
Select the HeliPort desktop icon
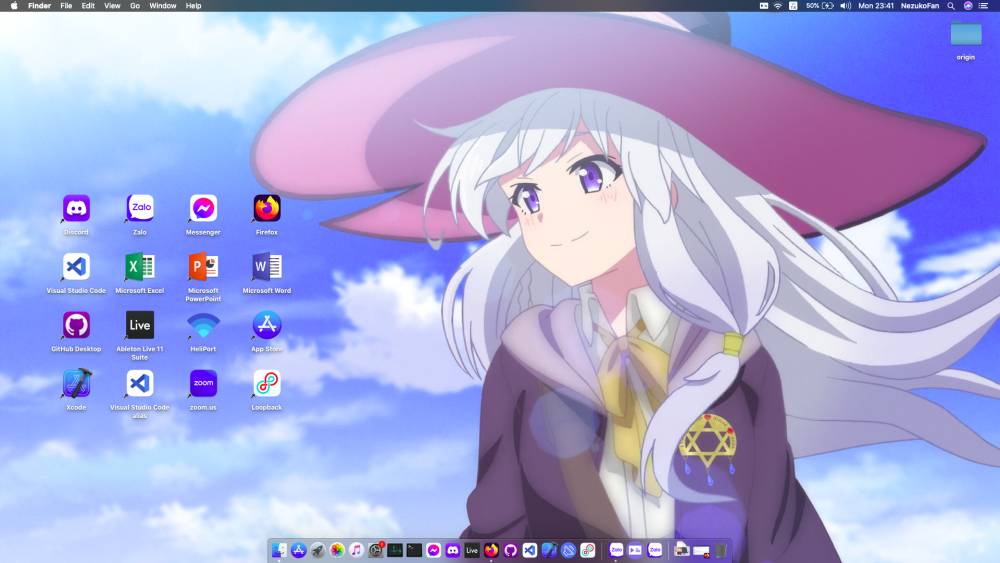(203, 325)
